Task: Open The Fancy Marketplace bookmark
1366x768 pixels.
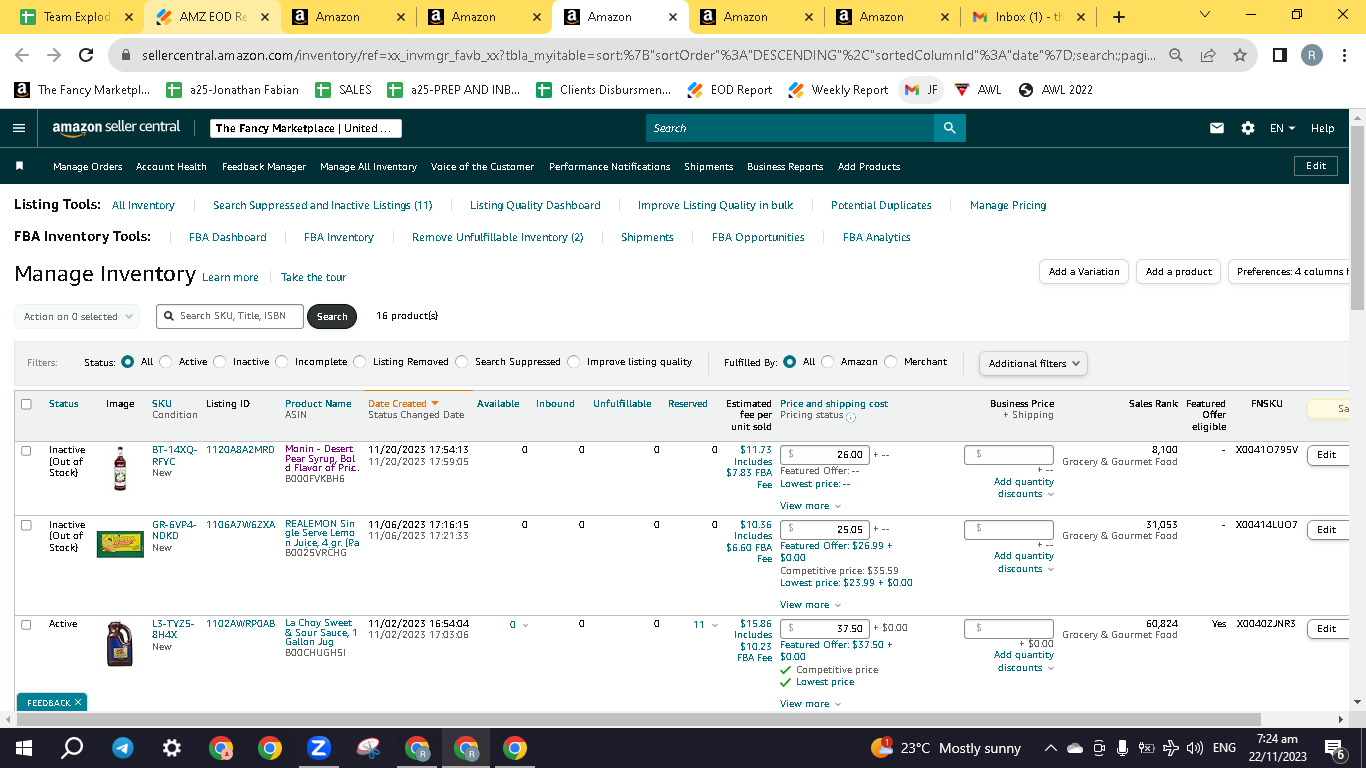Action: pos(82,90)
